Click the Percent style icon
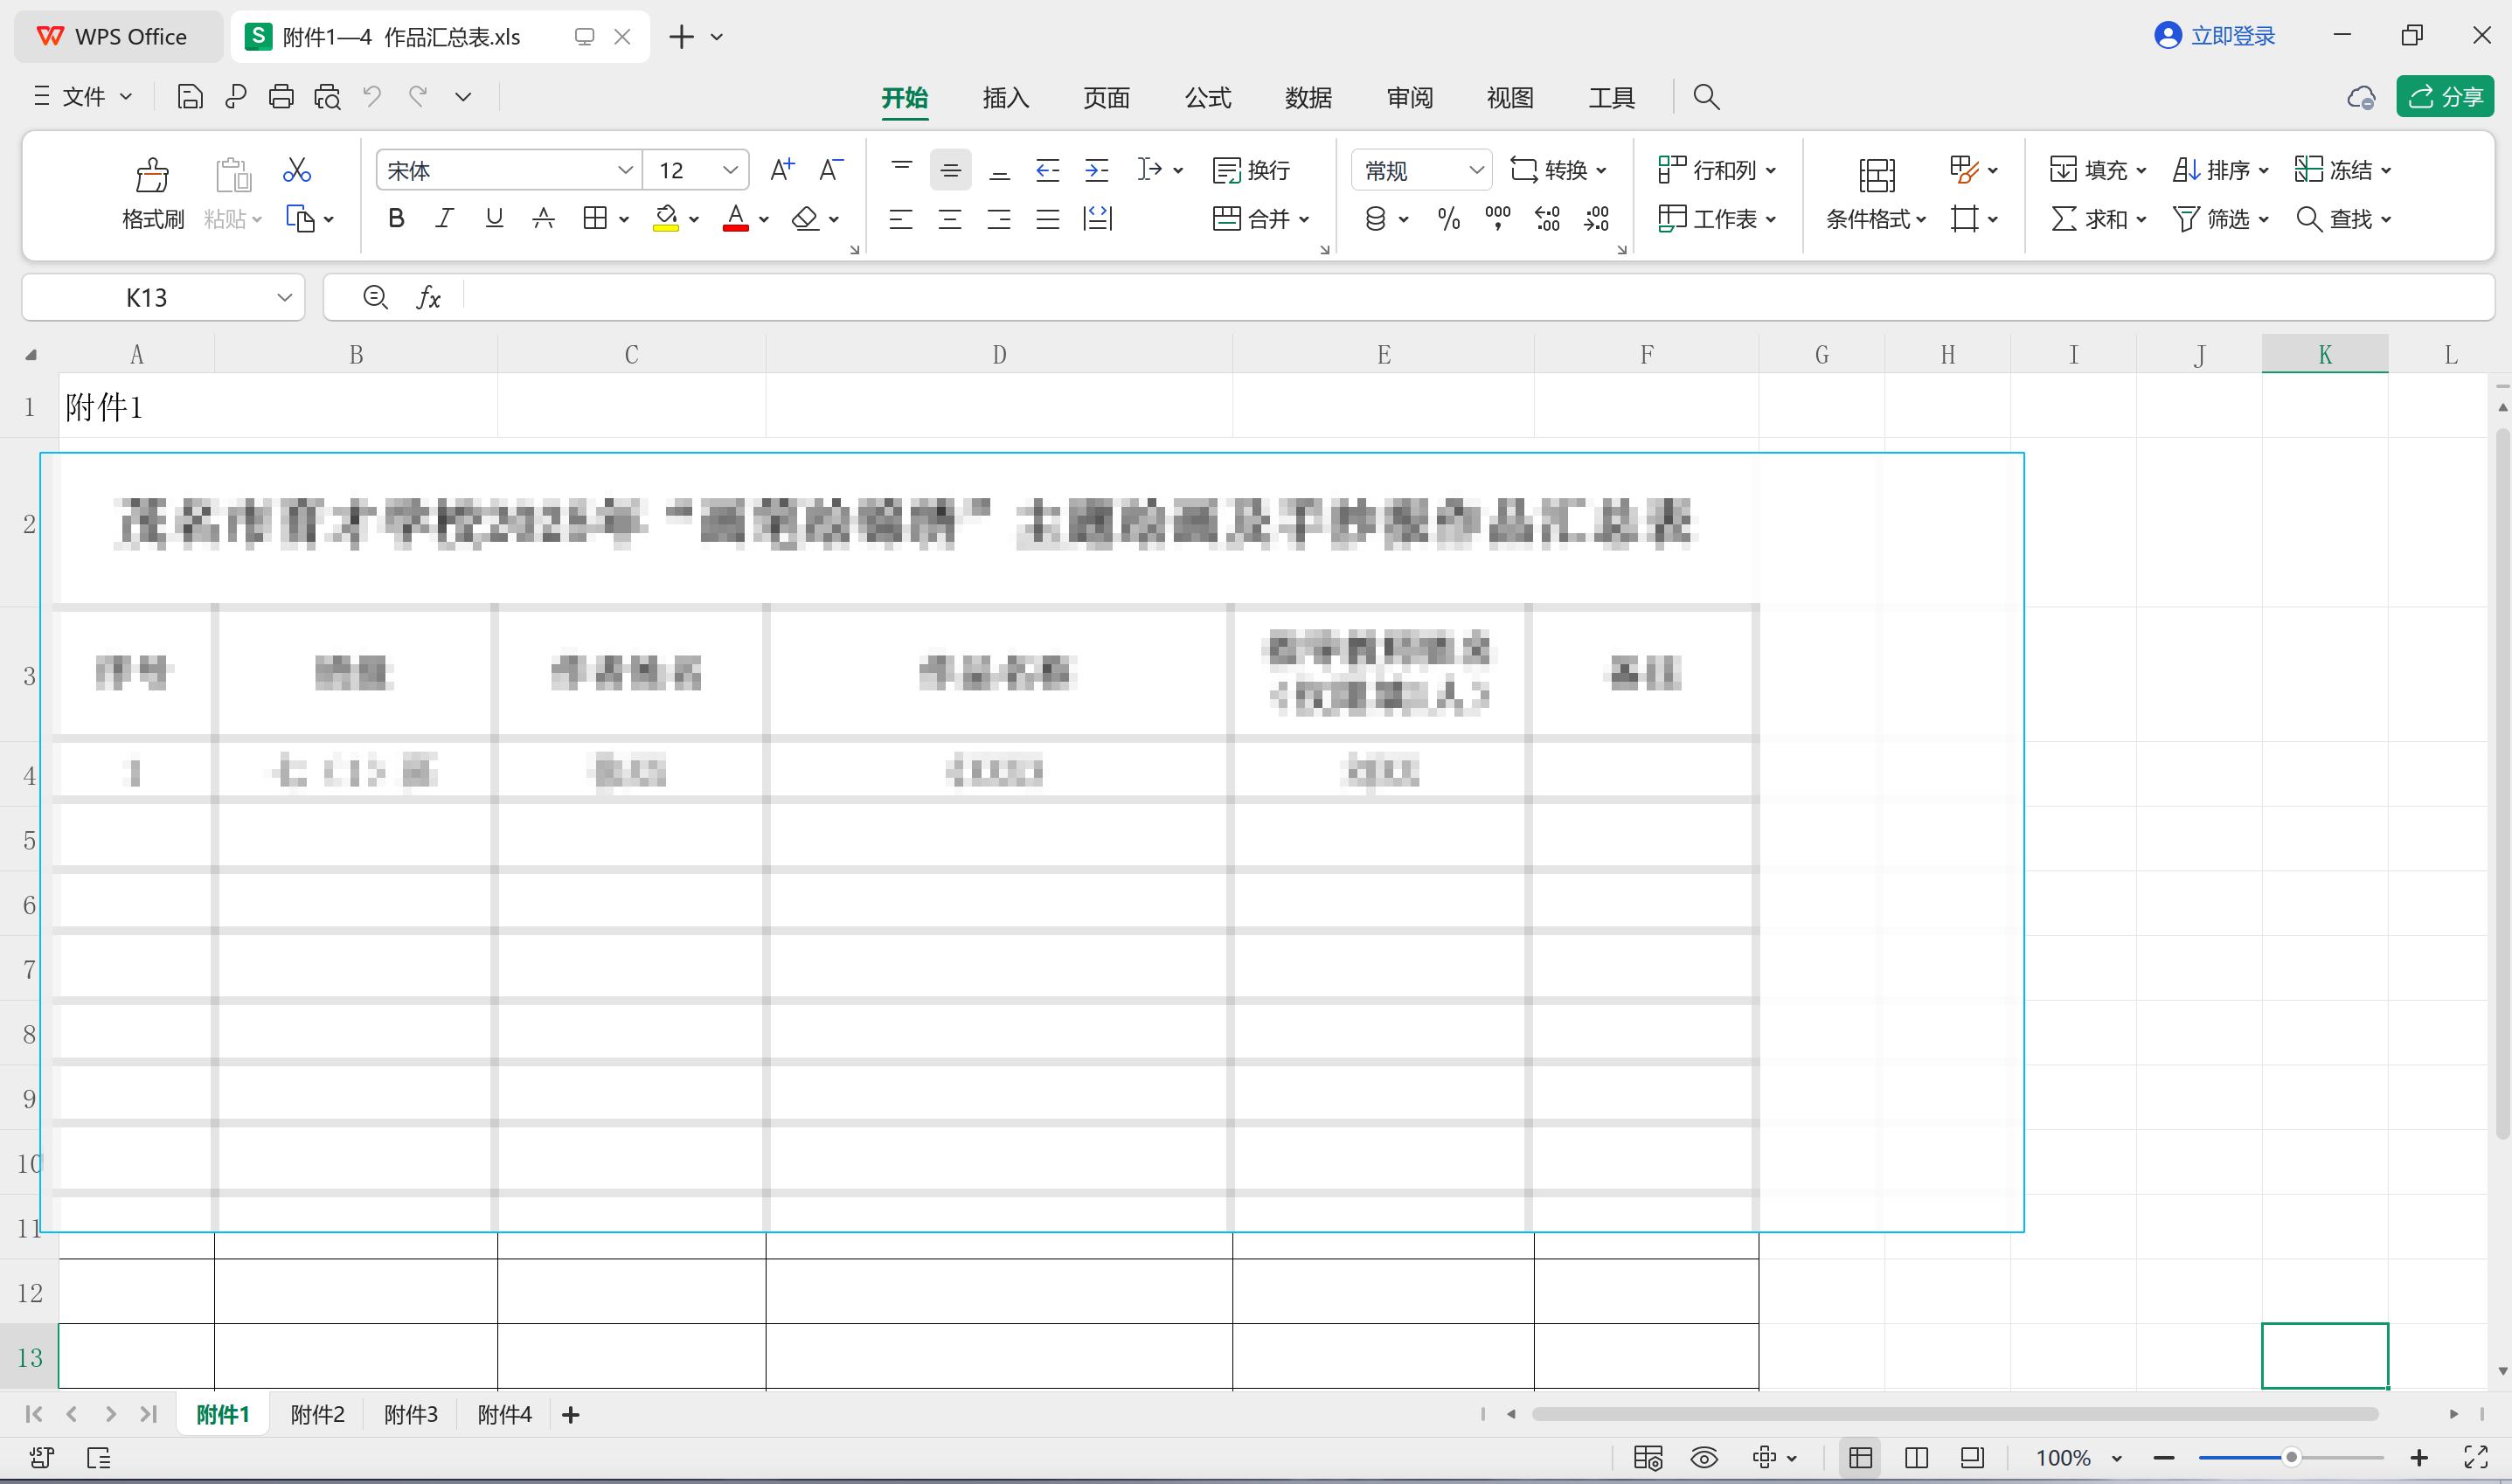 (1448, 218)
